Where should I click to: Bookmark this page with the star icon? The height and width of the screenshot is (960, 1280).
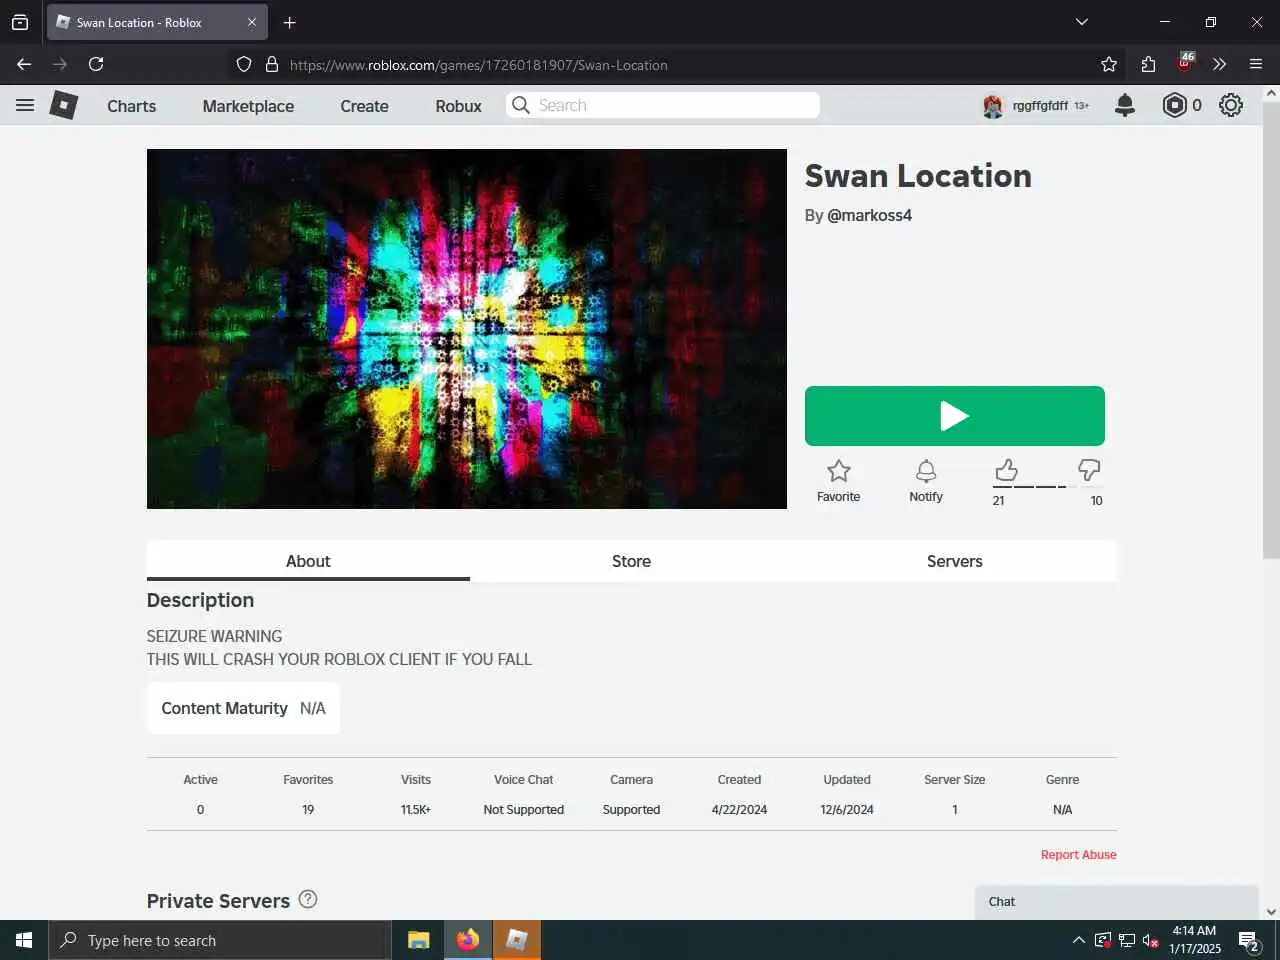(1109, 64)
